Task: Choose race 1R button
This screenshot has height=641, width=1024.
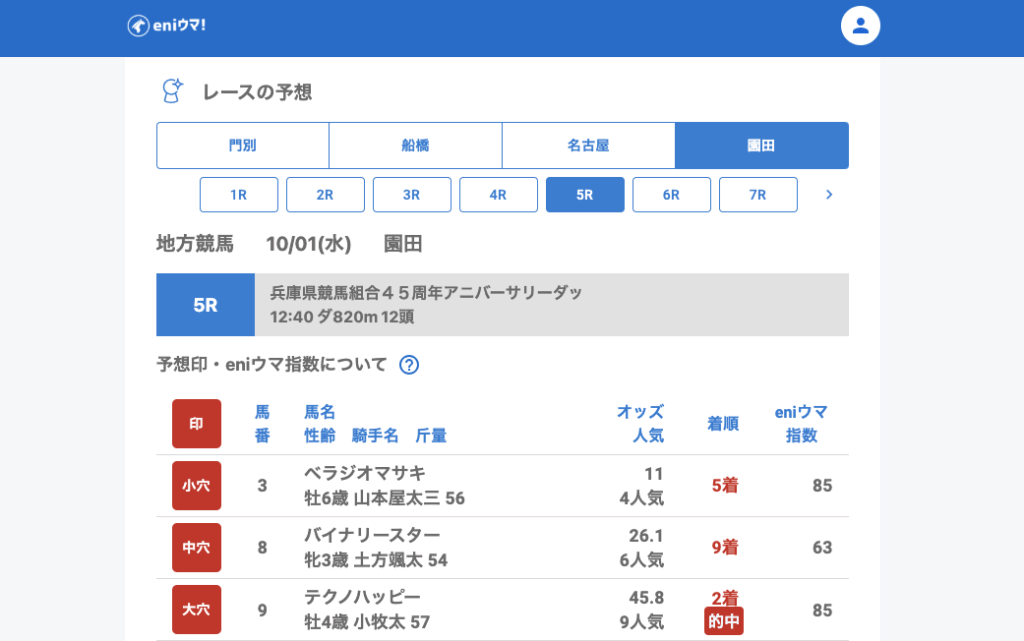Action: (x=238, y=195)
